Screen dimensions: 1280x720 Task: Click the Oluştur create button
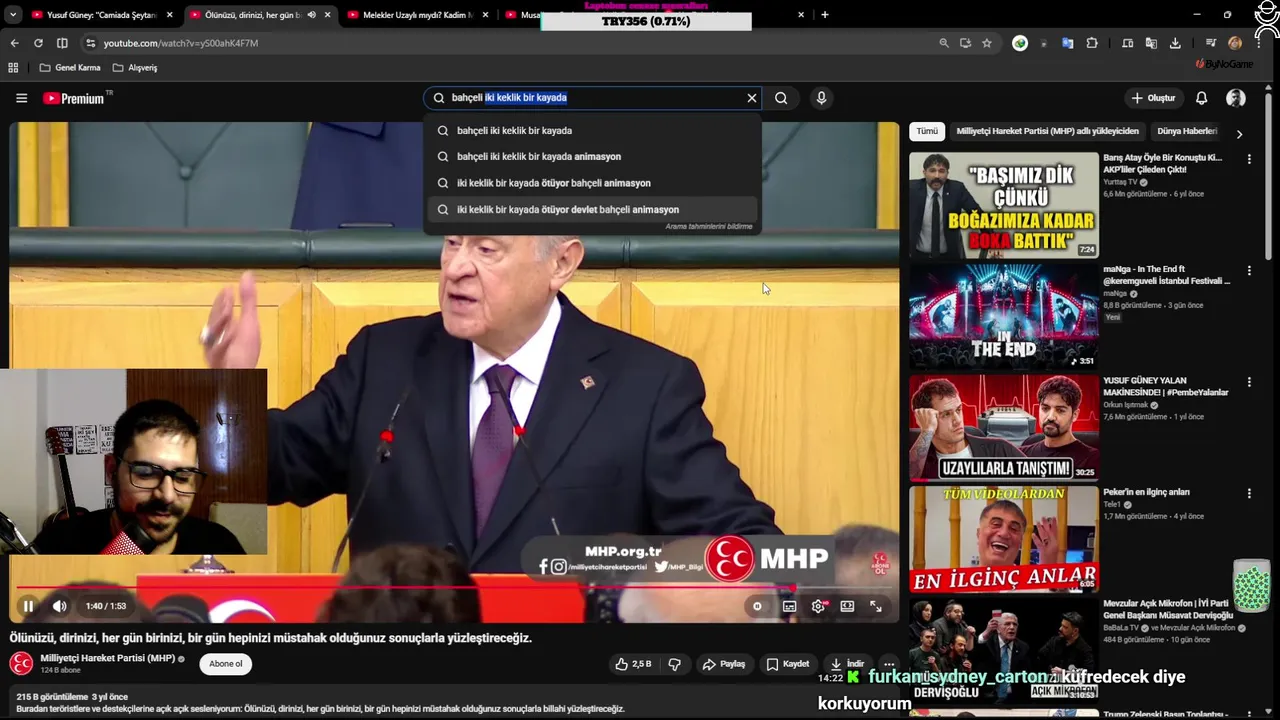click(x=1152, y=98)
